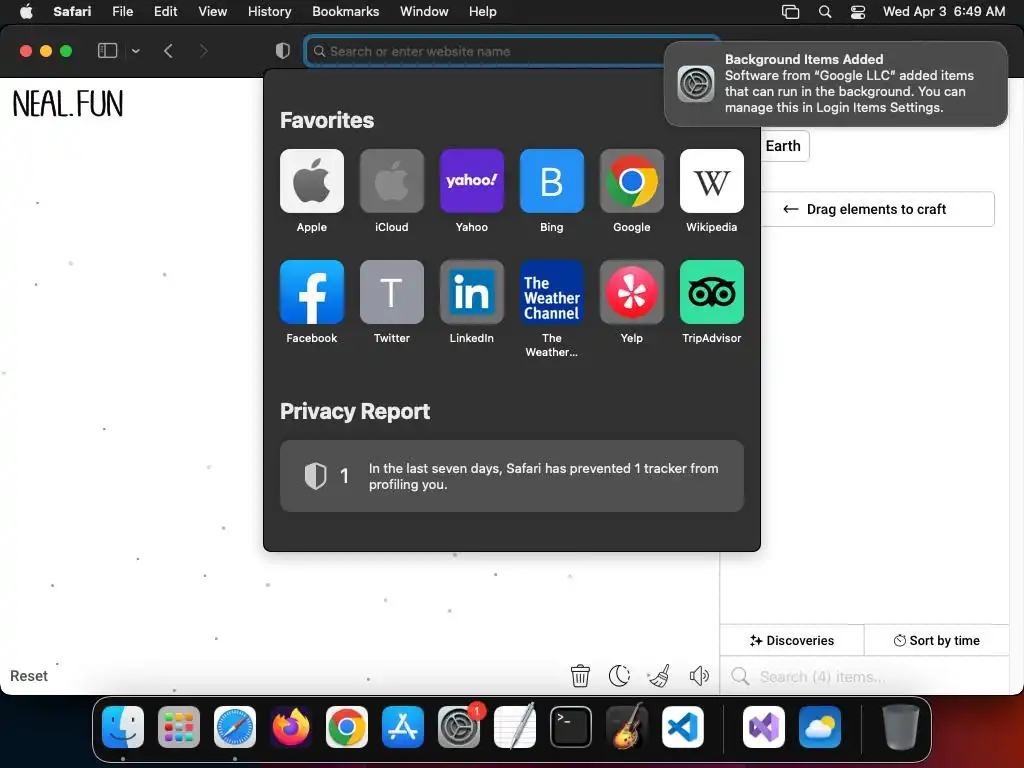
Task: Open the Yelp favorite tile
Action: [632, 292]
